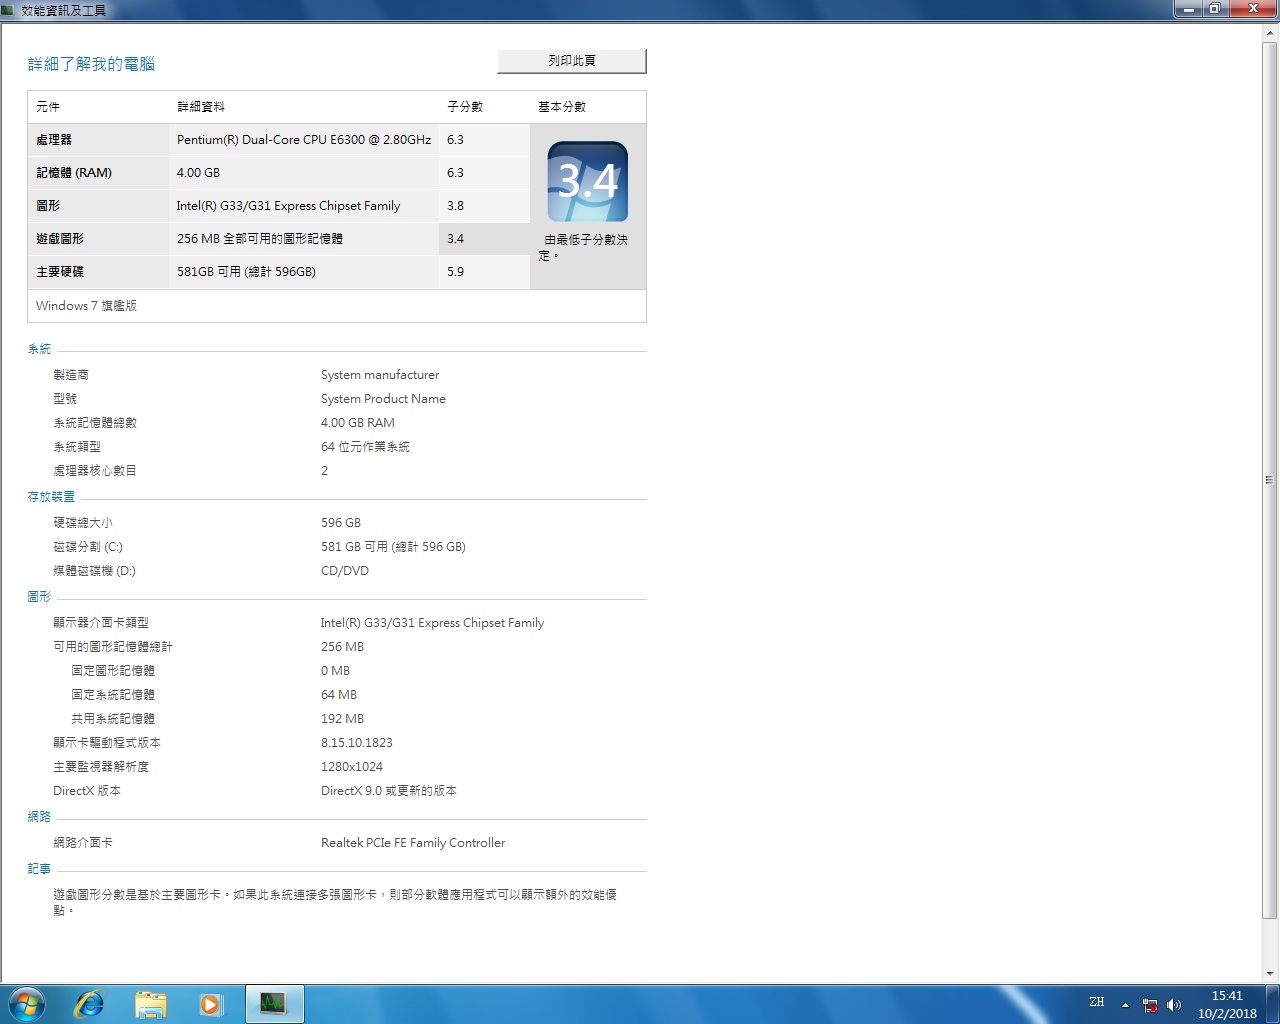Show hidden tray icons arrow
Viewport: 1280px width, 1024px height.
tap(1125, 1005)
